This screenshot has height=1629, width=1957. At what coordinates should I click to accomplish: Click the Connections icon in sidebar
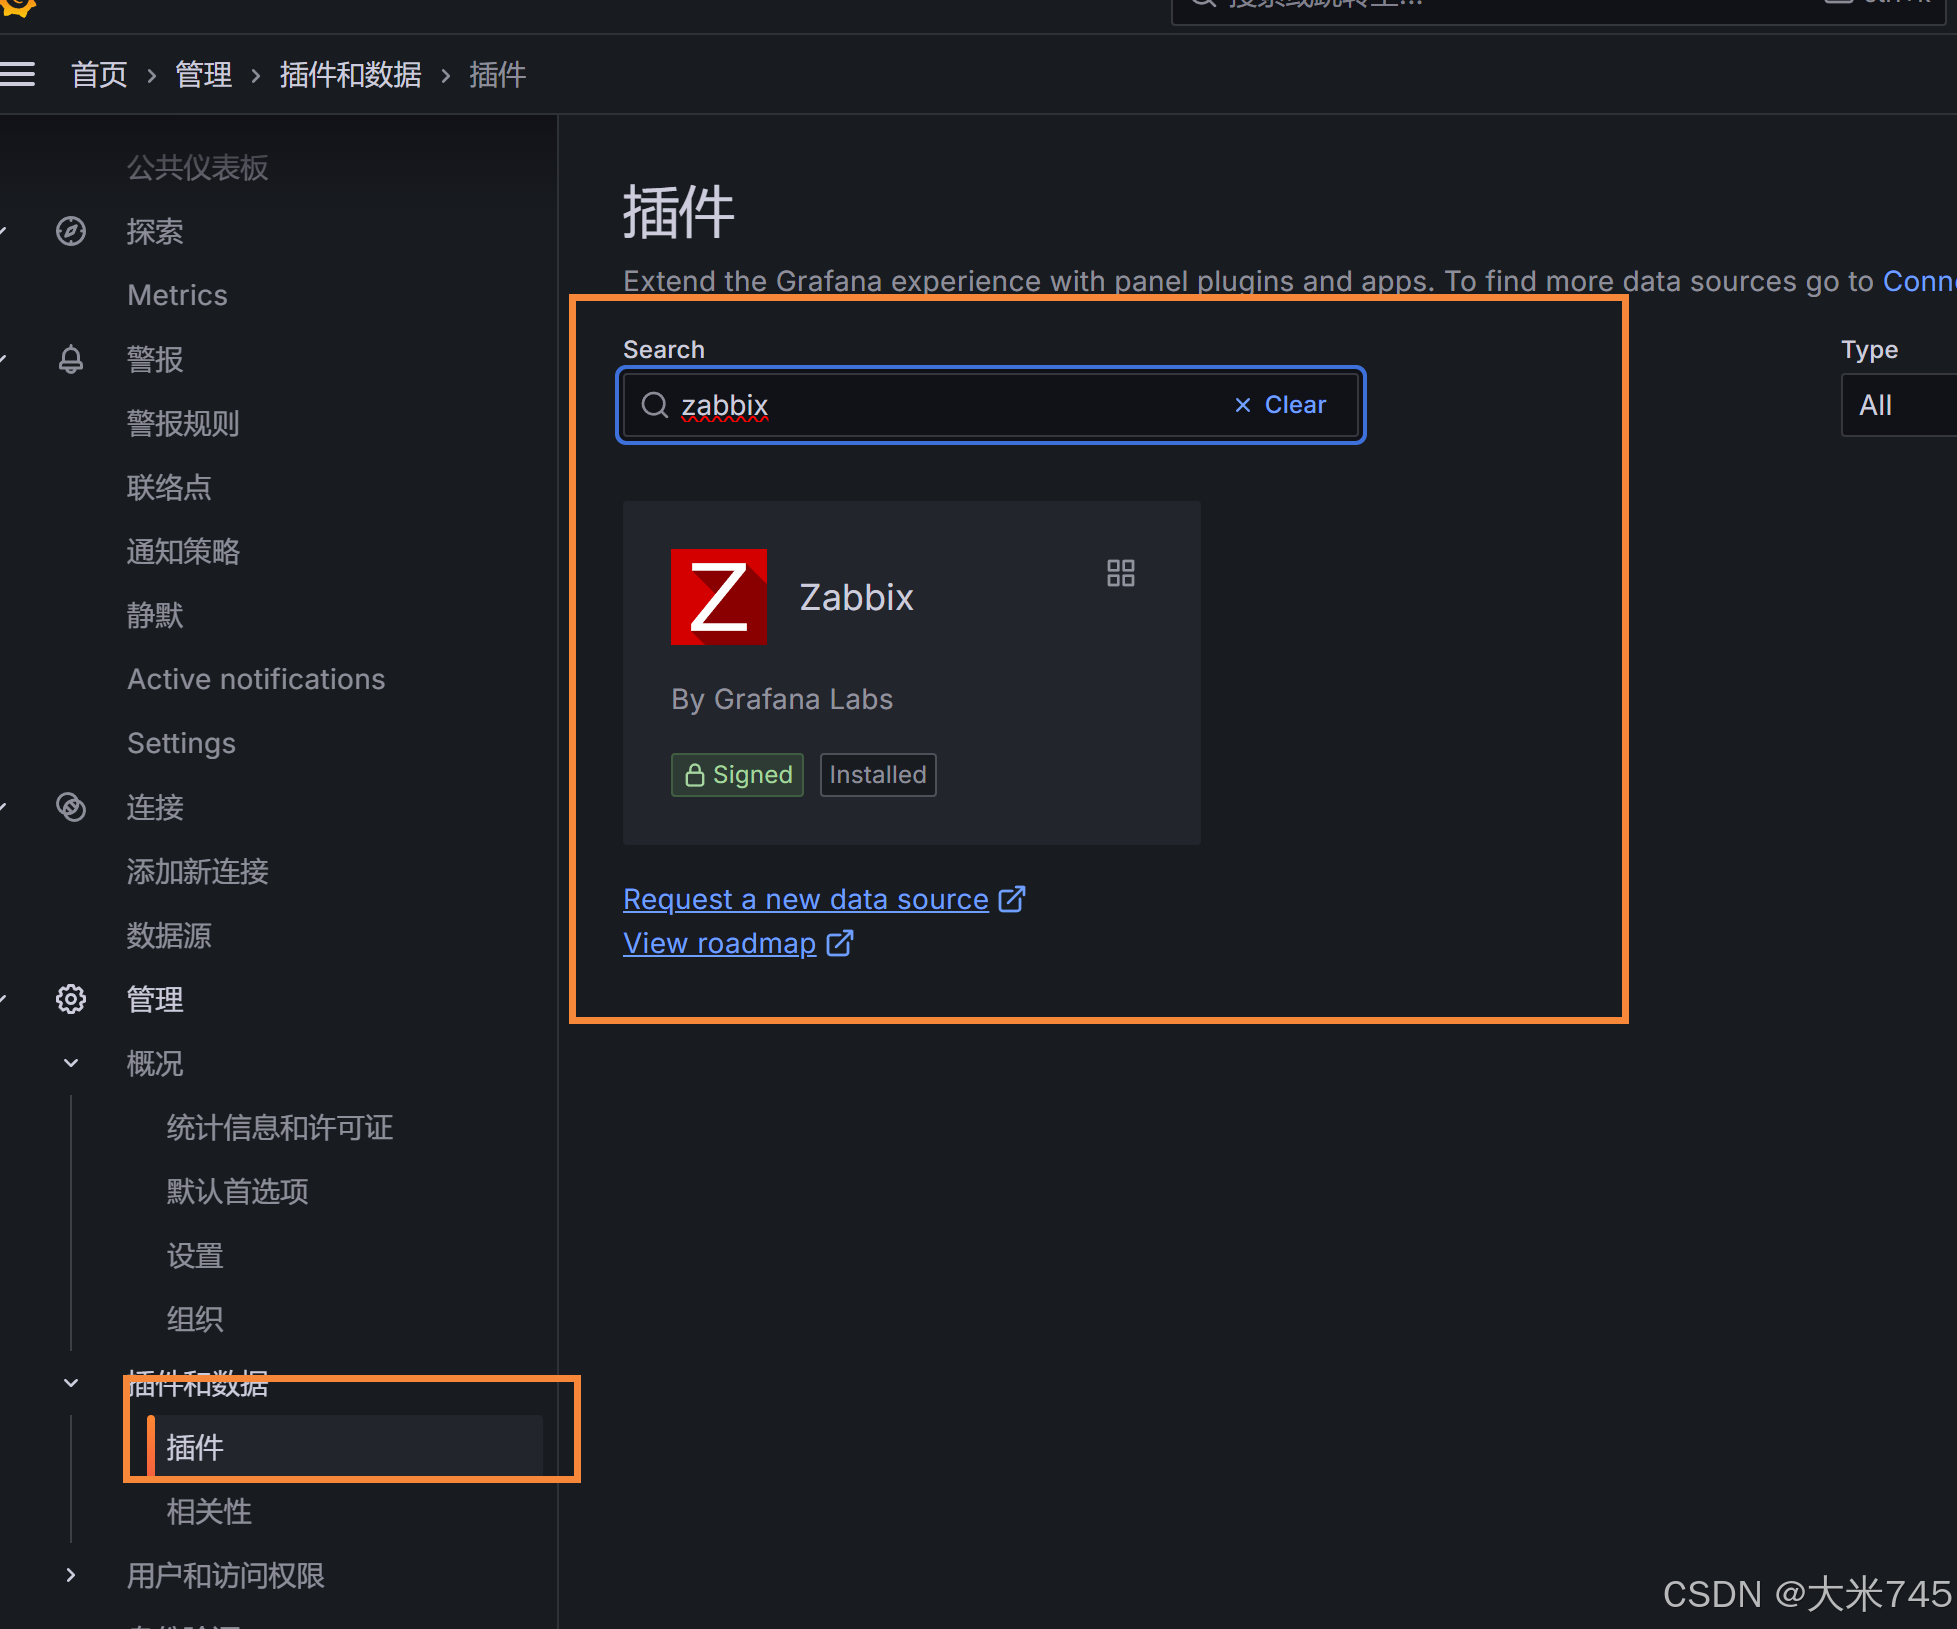pos(71,807)
